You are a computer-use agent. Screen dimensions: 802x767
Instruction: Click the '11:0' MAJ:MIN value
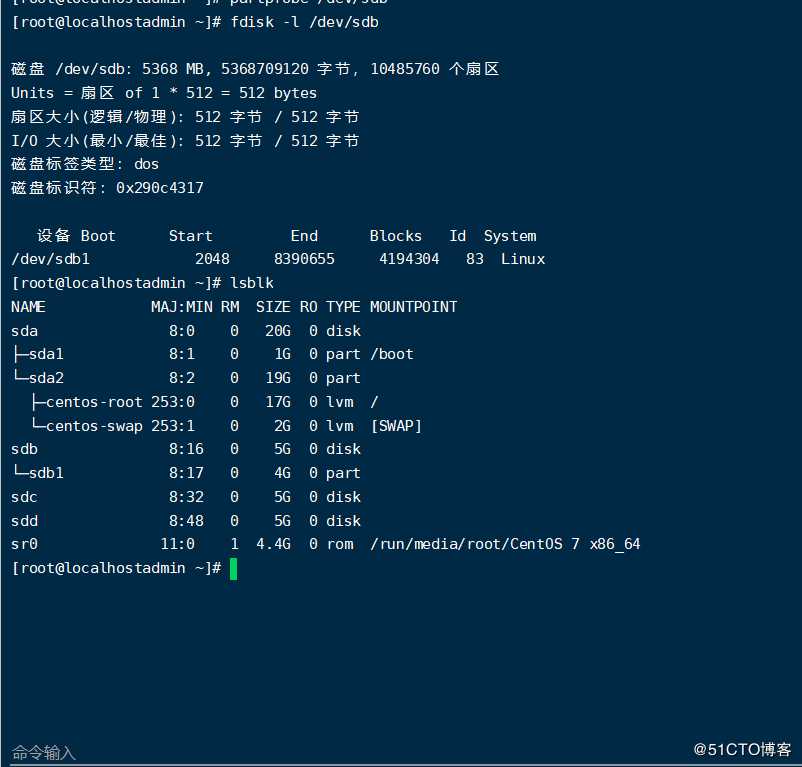tap(177, 544)
